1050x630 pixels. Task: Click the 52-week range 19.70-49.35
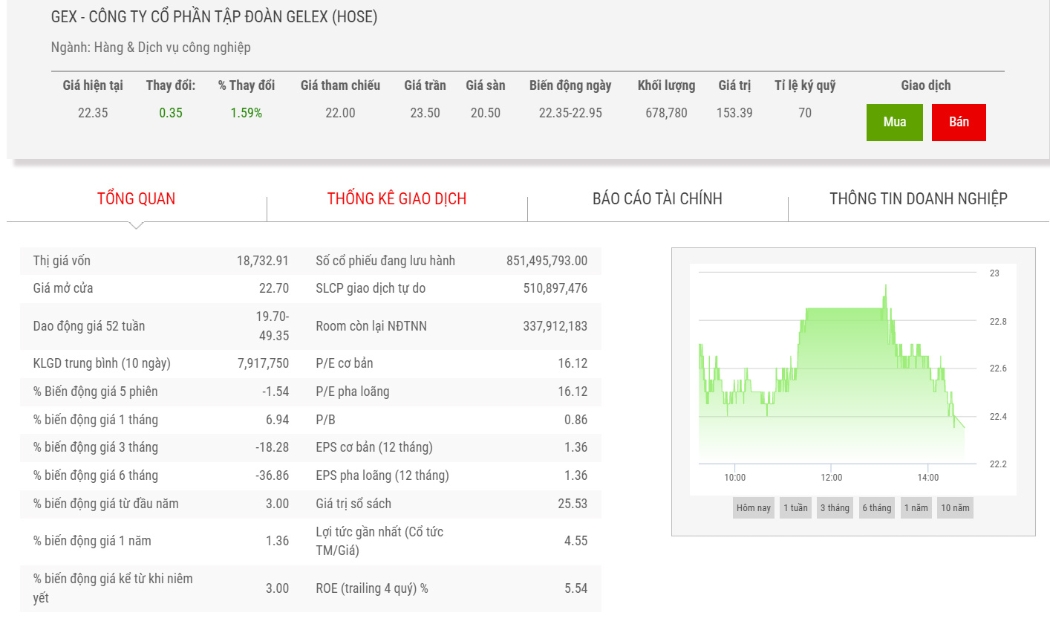pos(273,326)
